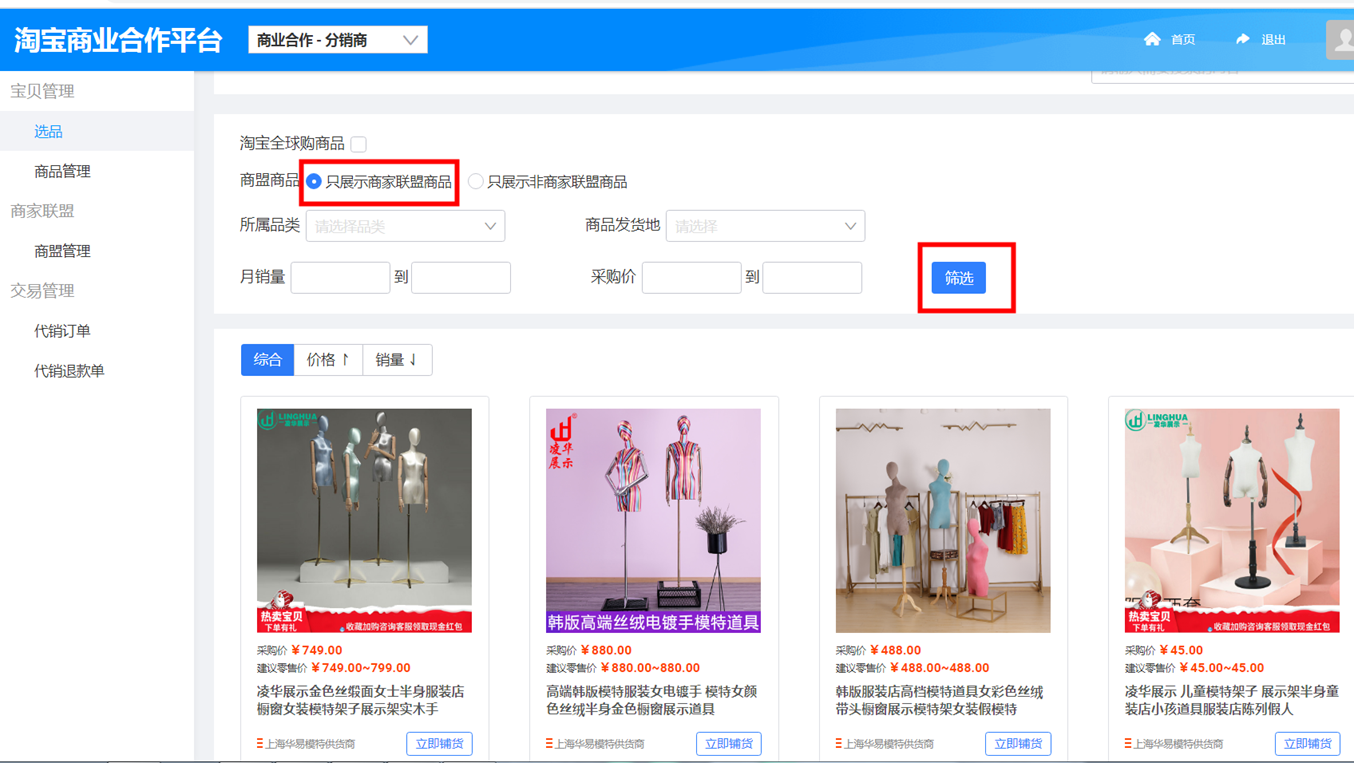Open product title 高端韩版模特服装女电镀手
Viewport: 1354px width, 763px height.
pyautogui.click(x=652, y=700)
